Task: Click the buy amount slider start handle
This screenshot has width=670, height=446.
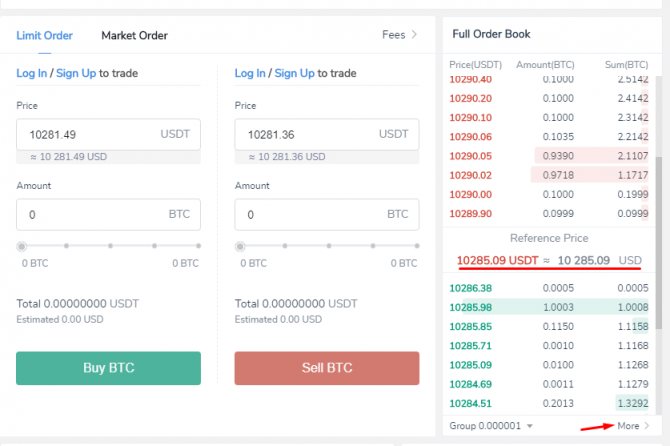Action: (x=22, y=246)
